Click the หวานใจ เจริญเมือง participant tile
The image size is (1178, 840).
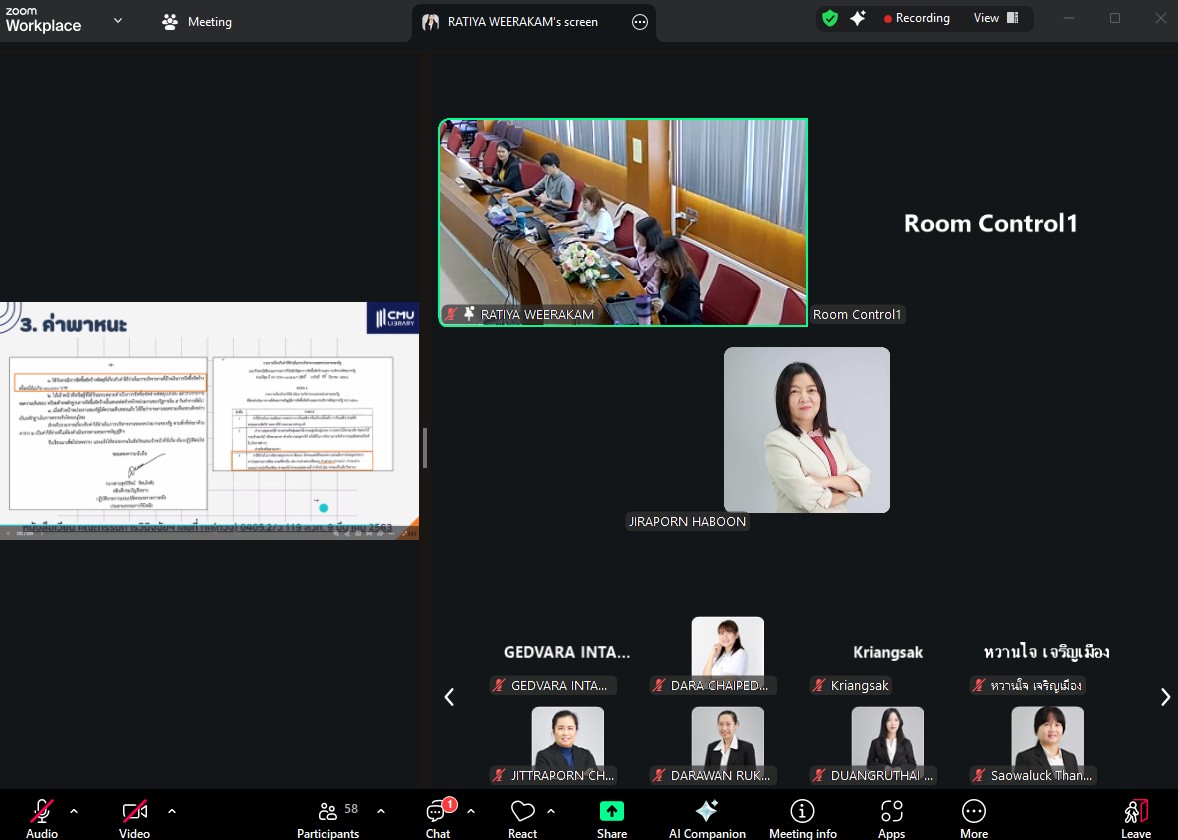1047,655
